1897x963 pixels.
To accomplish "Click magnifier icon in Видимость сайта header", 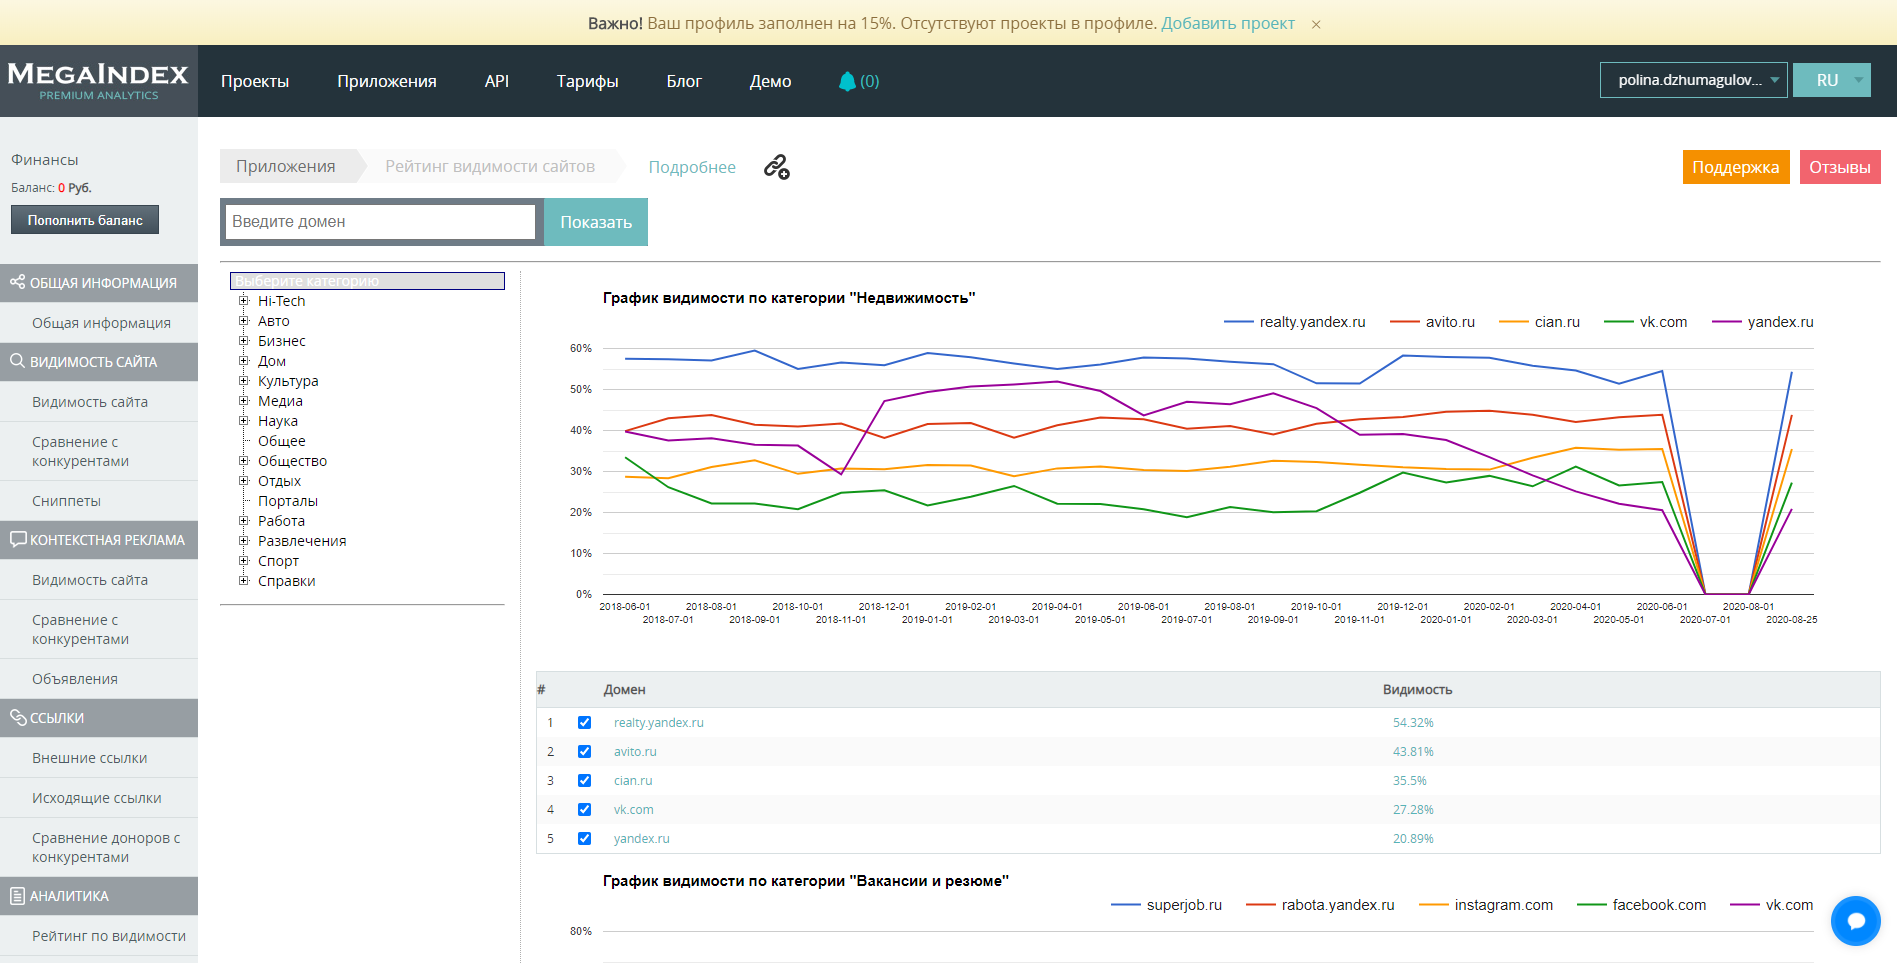I will click(17, 361).
